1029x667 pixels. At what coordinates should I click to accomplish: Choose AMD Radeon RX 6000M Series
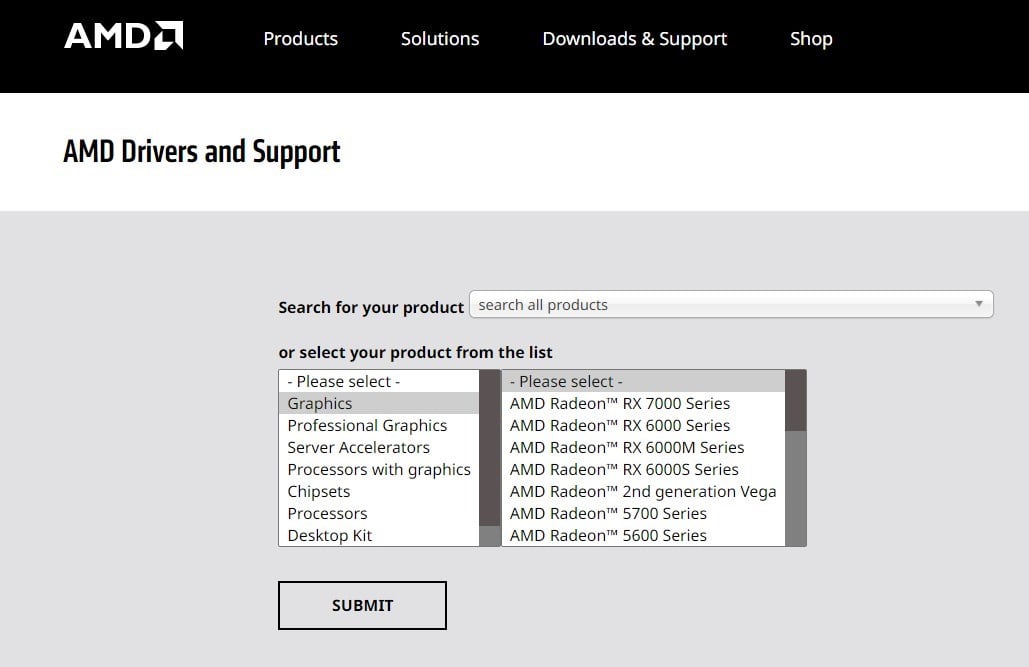(643, 447)
